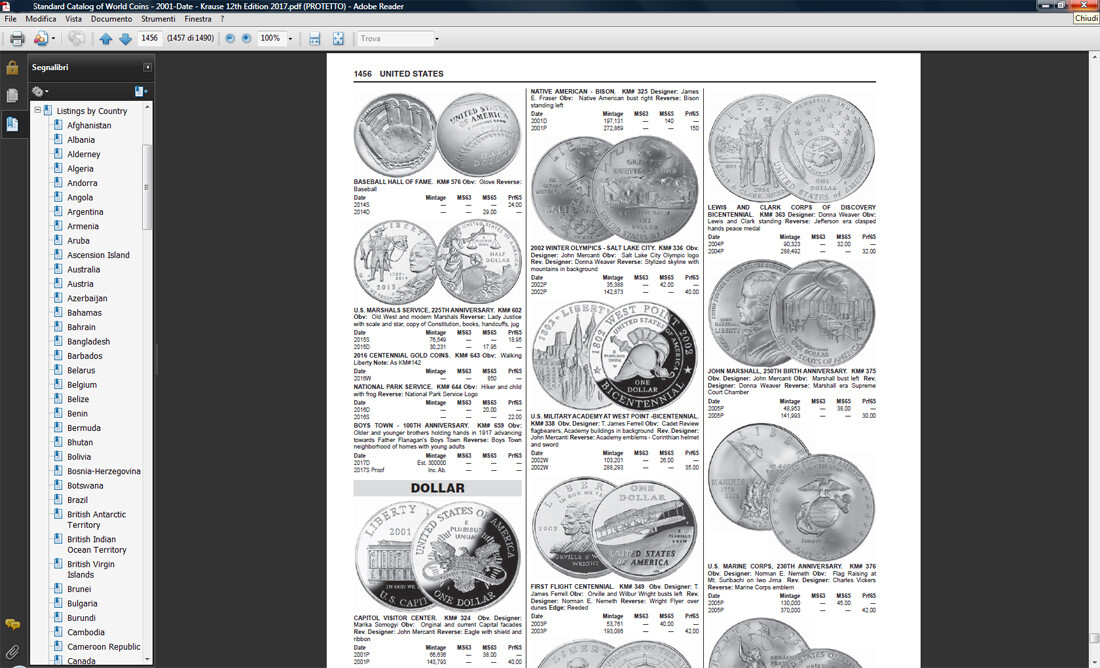
Task: Select the Belgium bookmark
Action: coord(82,385)
